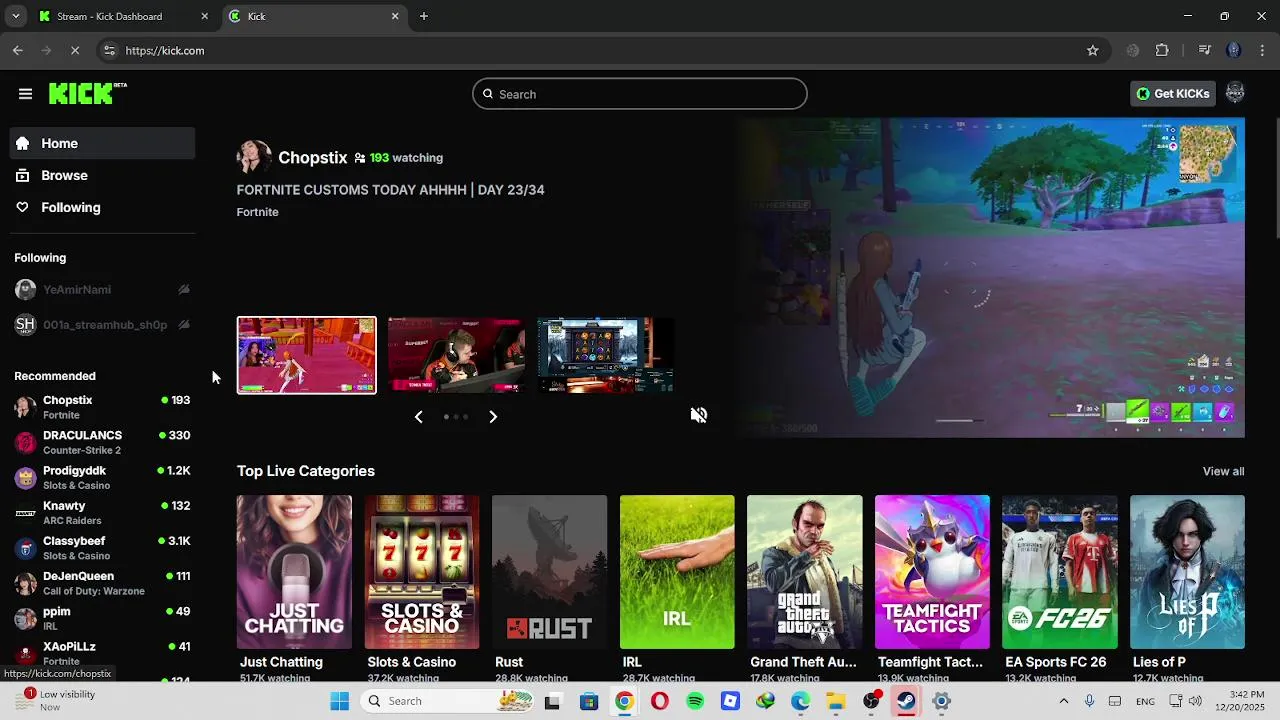1280x720 pixels.
Task: Open a new browser tab
Action: click(x=424, y=16)
